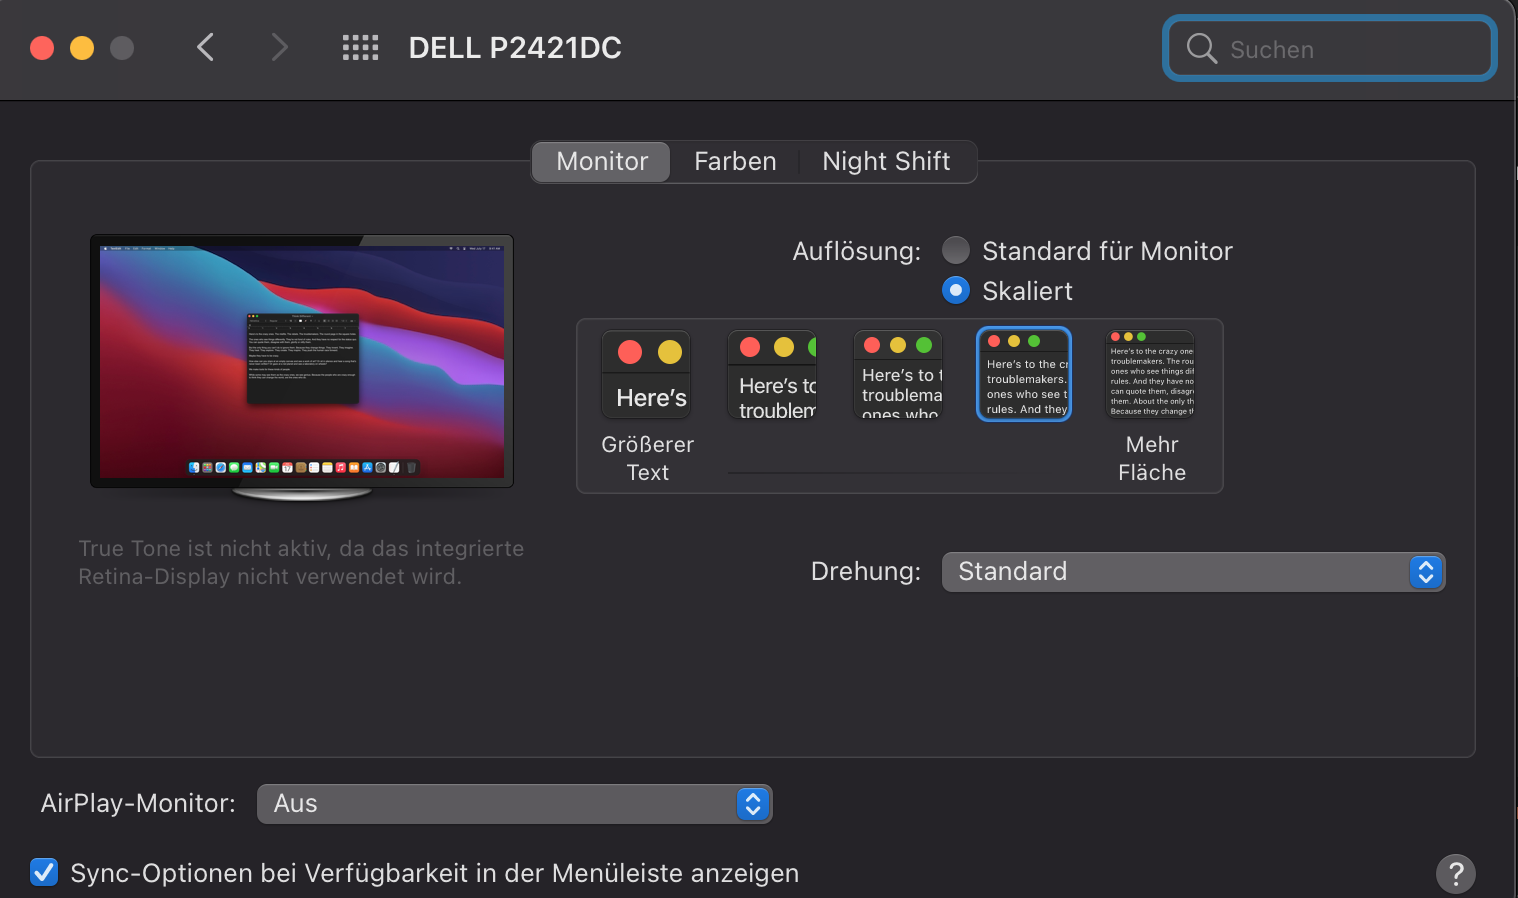Focus the Suchen search field
This screenshot has height=898, width=1518.
click(x=1330, y=48)
